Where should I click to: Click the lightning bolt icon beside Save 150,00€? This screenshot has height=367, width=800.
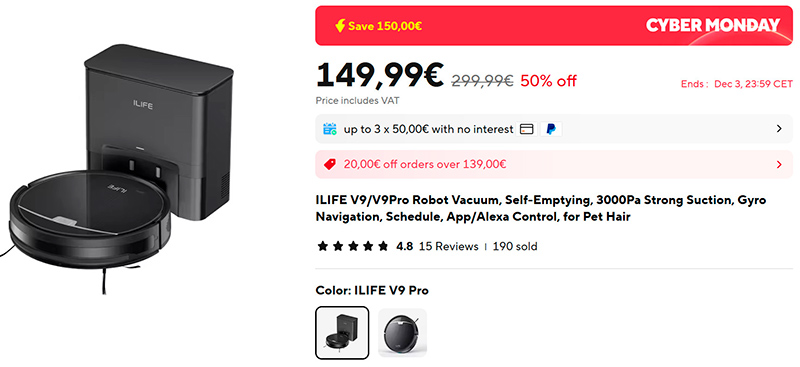(x=340, y=26)
